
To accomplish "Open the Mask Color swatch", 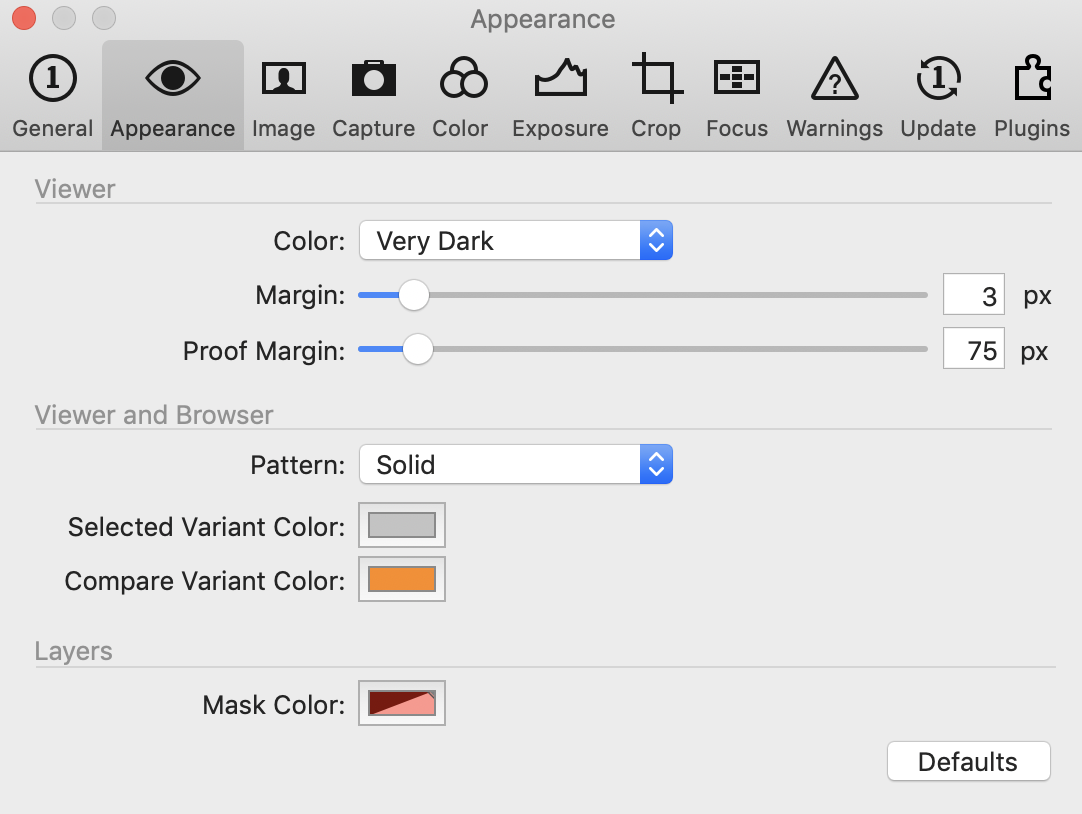I will point(402,703).
